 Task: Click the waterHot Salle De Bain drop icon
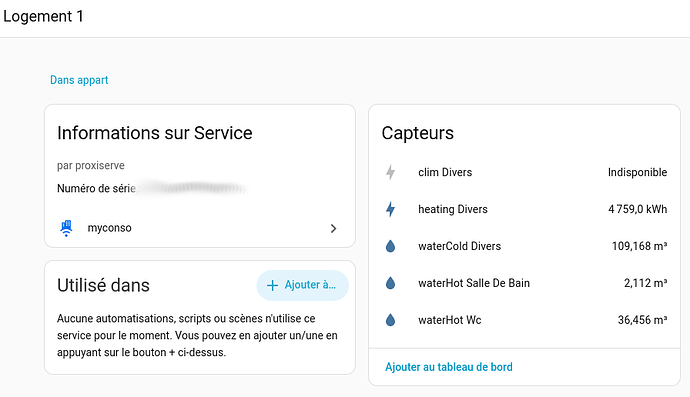pos(390,283)
